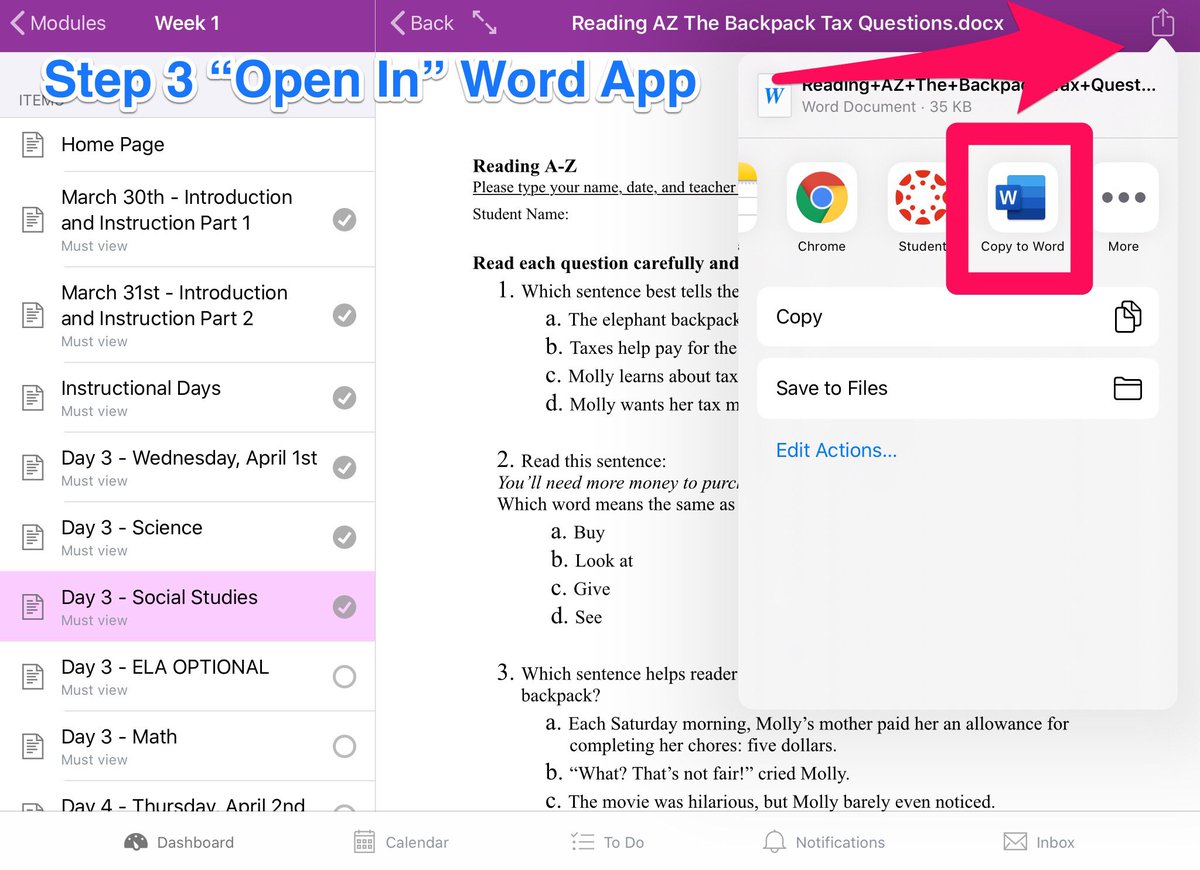Open the Dashboard tab
1200x870 pixels.
pos(179,842)
